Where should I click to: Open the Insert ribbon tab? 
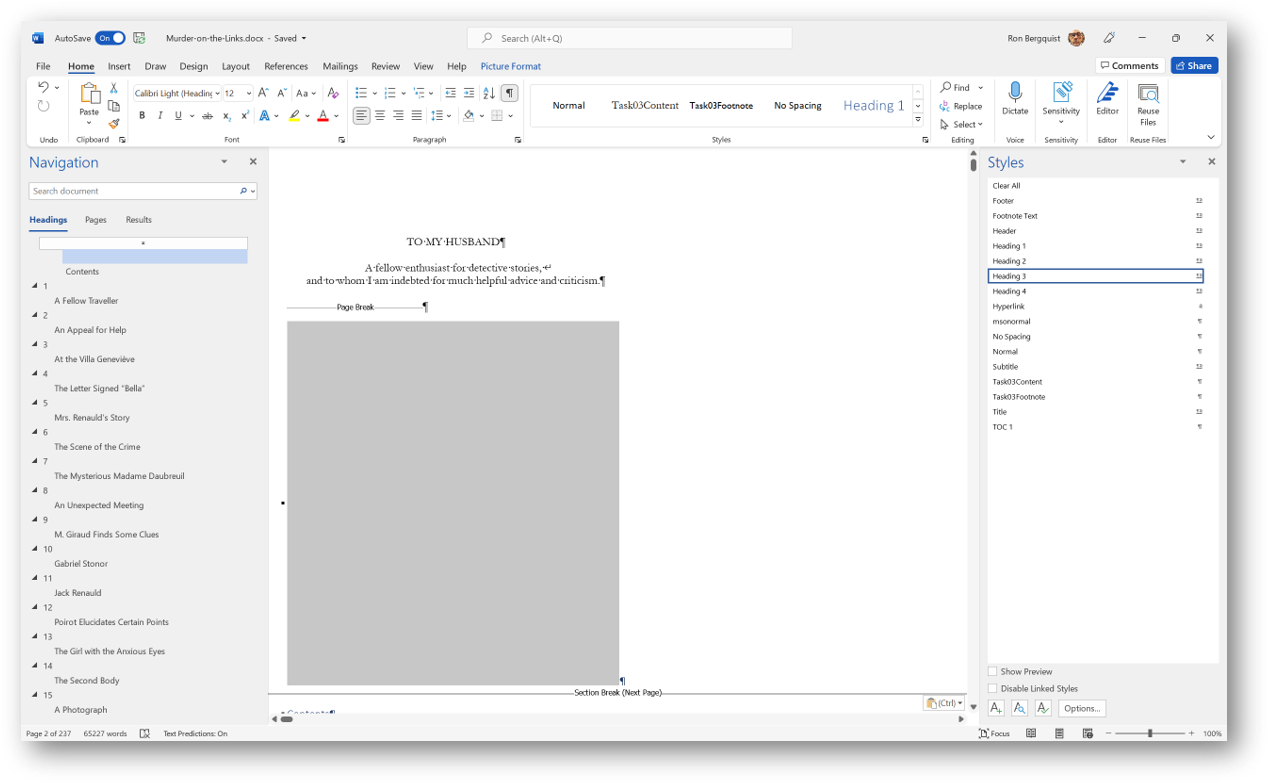click(119, 66)
